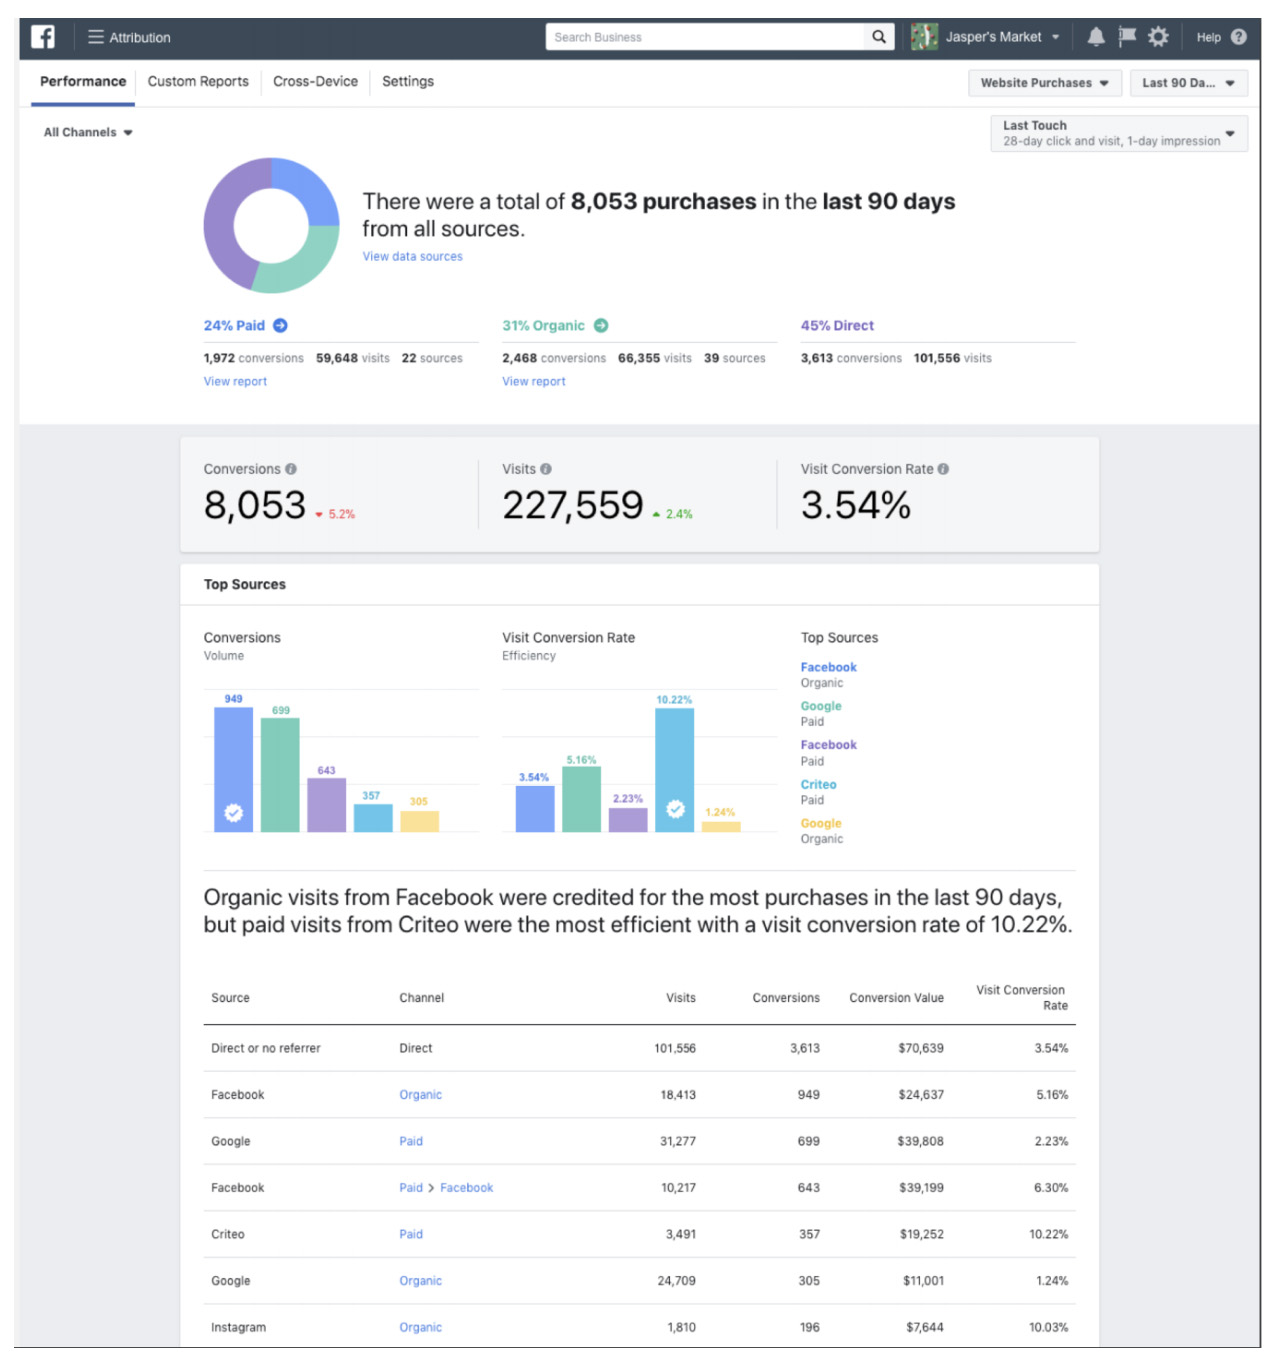Click Facebook Paid in Top Sources legend
This screenshot has width=1276, height=1366.
(828, 753)
